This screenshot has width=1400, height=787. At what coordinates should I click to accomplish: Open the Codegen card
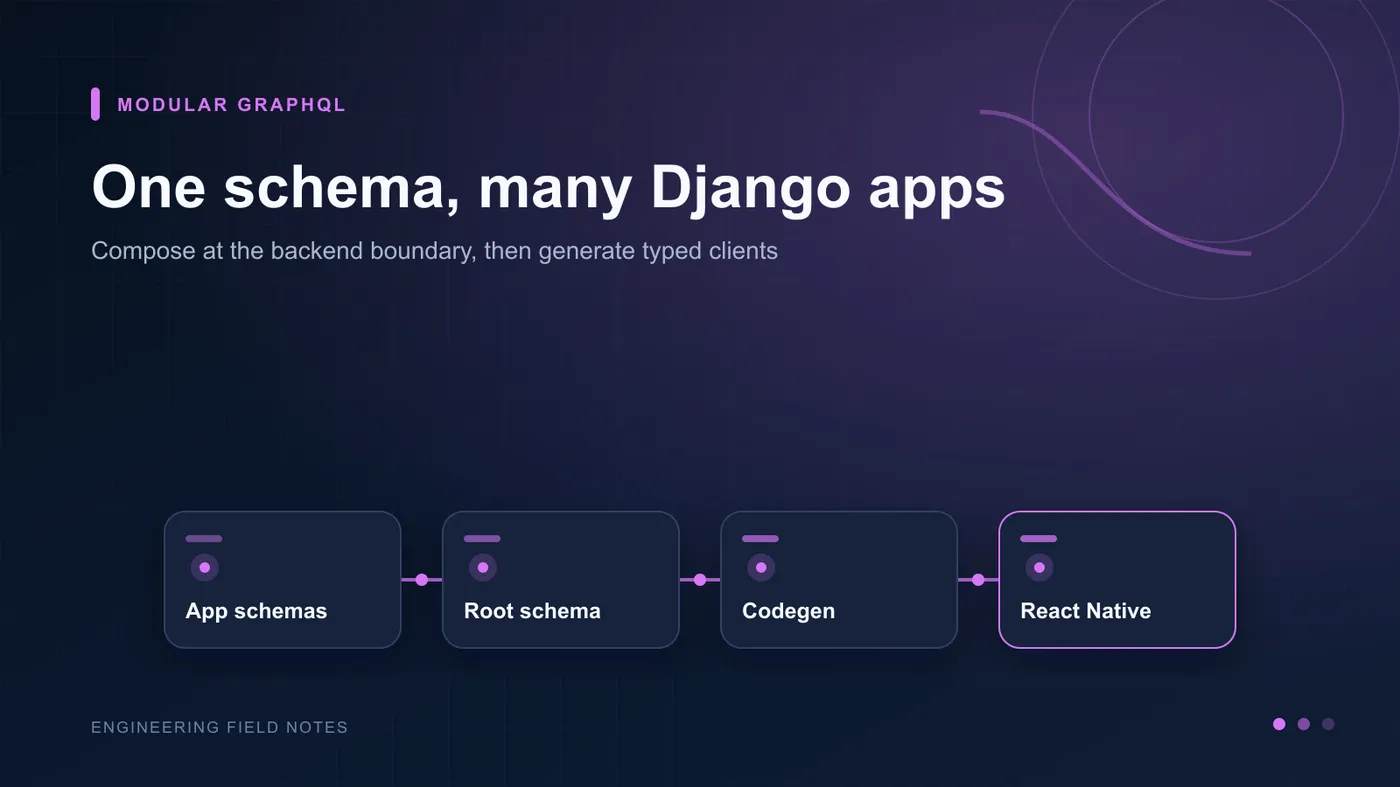pyautogui.click(x=838, y=580)
